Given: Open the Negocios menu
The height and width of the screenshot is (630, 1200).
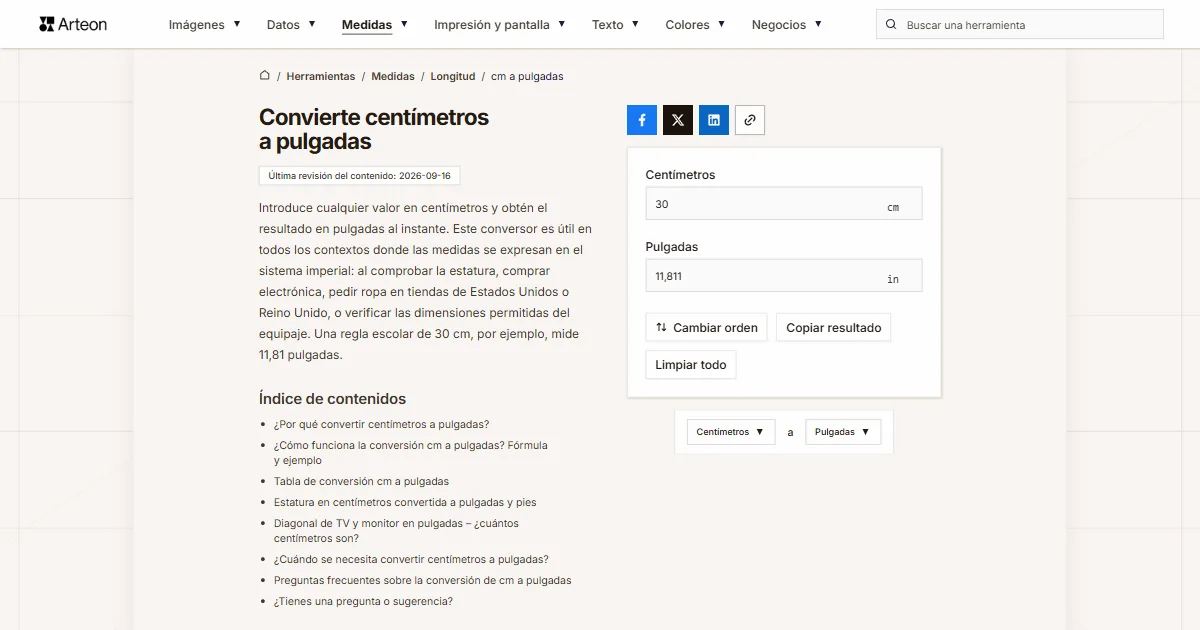Looking at the screenshot, I should click(787, 24).
